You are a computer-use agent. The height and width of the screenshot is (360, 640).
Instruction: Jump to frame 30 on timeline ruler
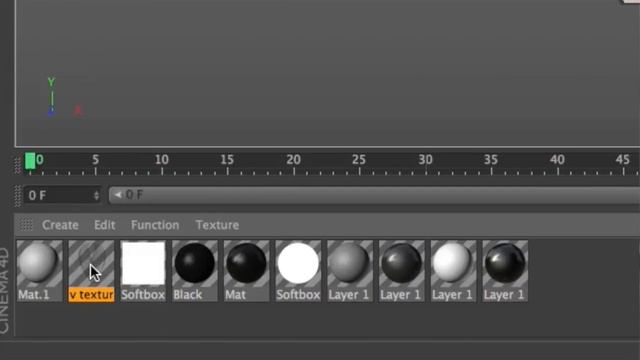(x=425, y=160)
